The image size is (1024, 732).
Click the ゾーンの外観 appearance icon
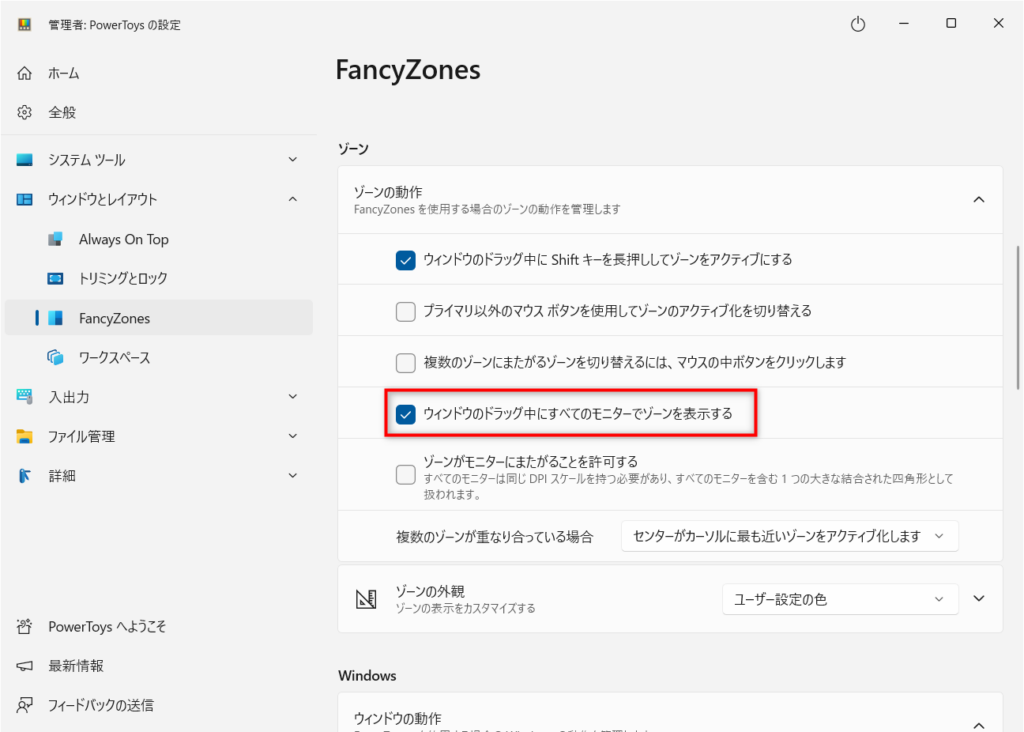(366, 599)
